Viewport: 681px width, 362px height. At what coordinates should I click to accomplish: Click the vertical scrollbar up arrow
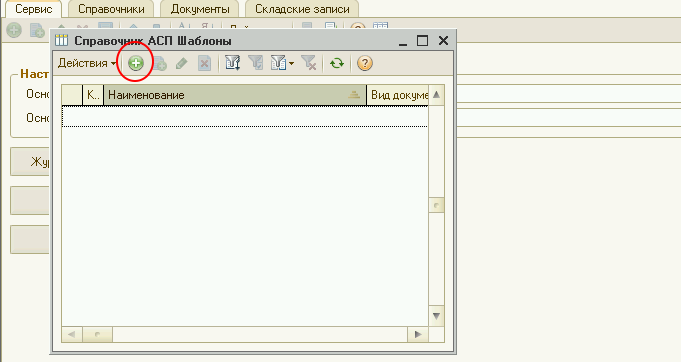(436, 95)
